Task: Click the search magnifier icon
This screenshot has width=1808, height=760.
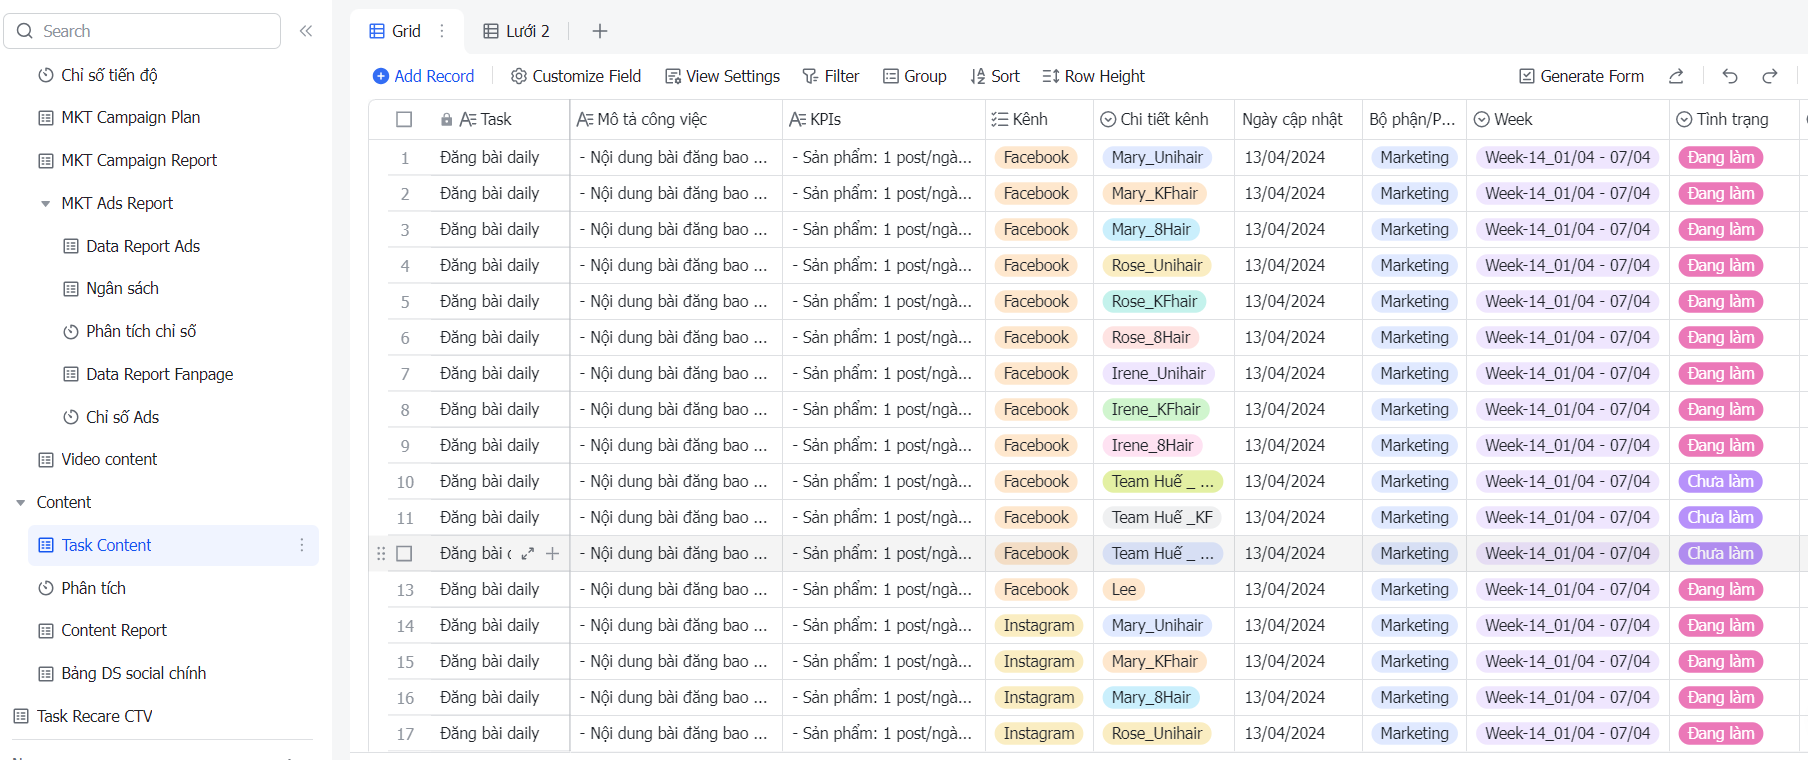Action: pyautogui.click(x=25, y=31)
